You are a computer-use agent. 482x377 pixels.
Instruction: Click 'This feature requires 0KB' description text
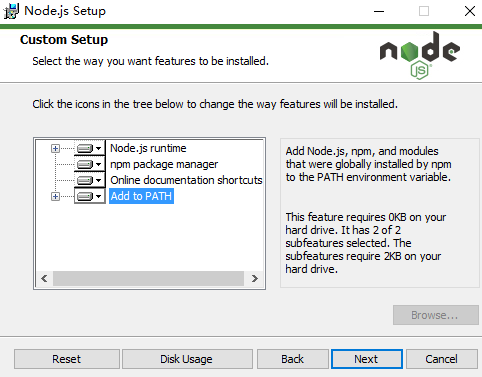pos(366,243)
